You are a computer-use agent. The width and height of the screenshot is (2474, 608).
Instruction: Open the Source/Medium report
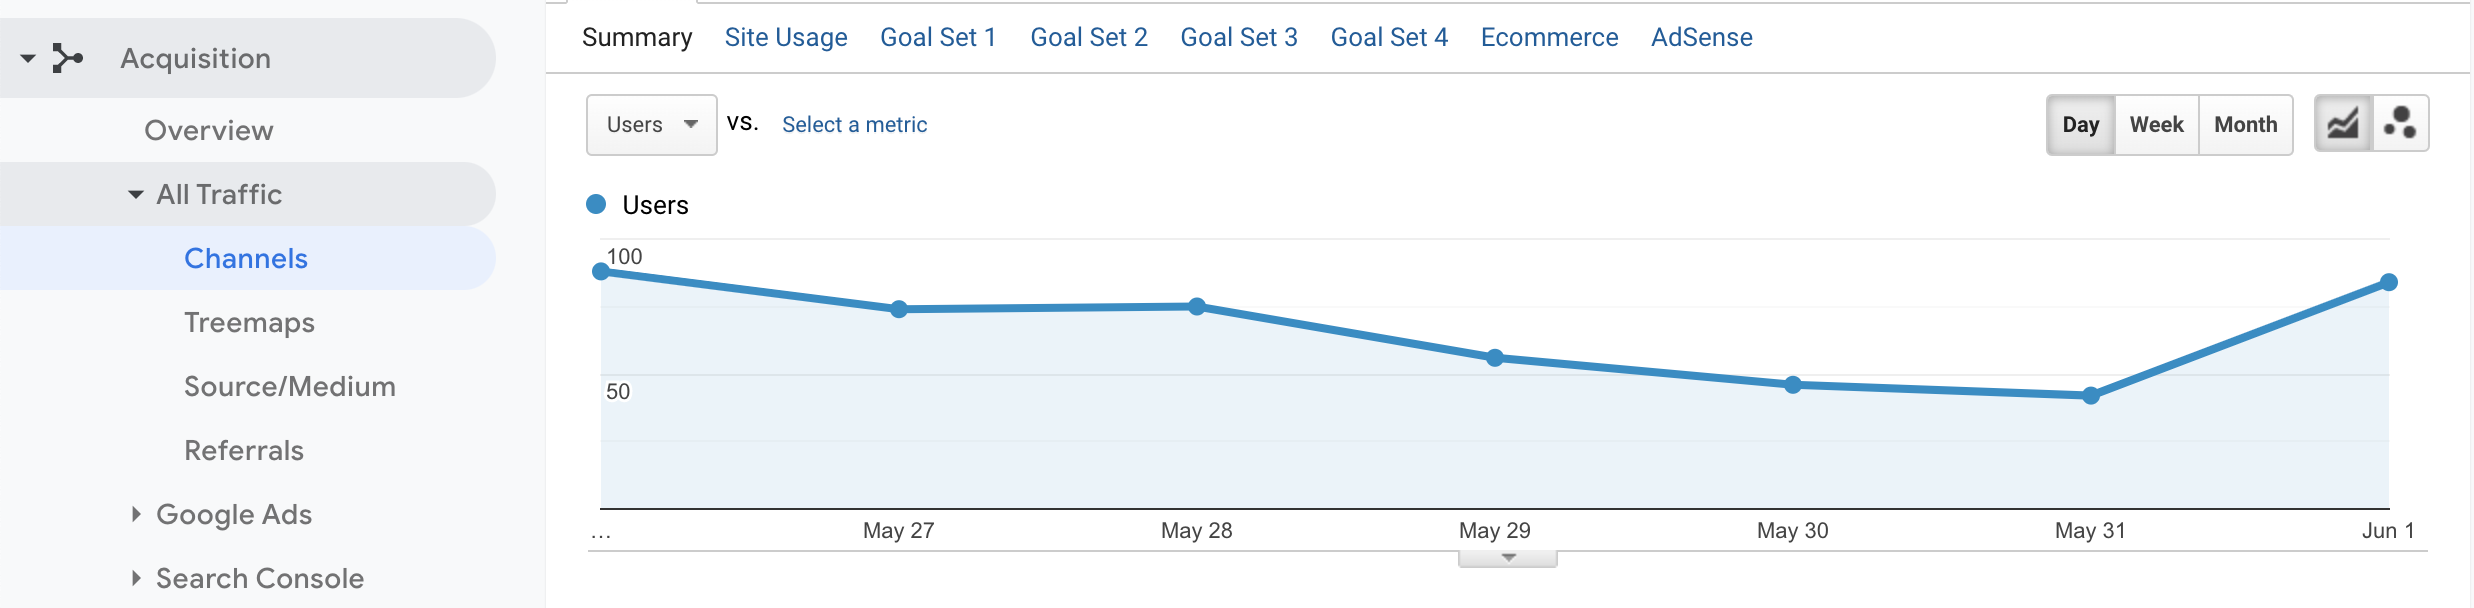[x=290, y=386]
